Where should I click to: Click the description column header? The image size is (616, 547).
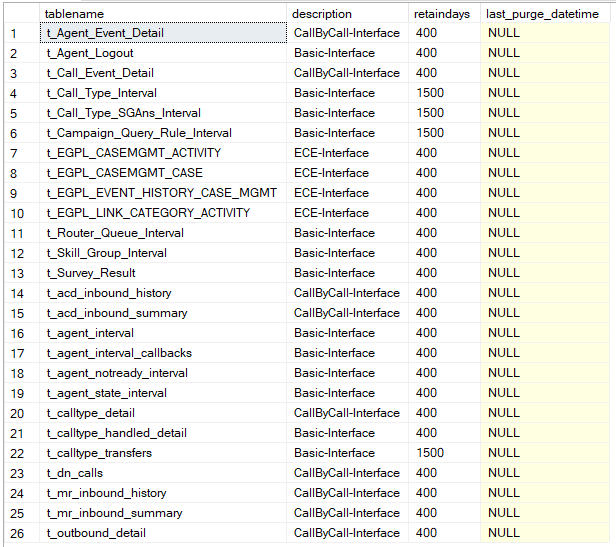click(347, 14)
